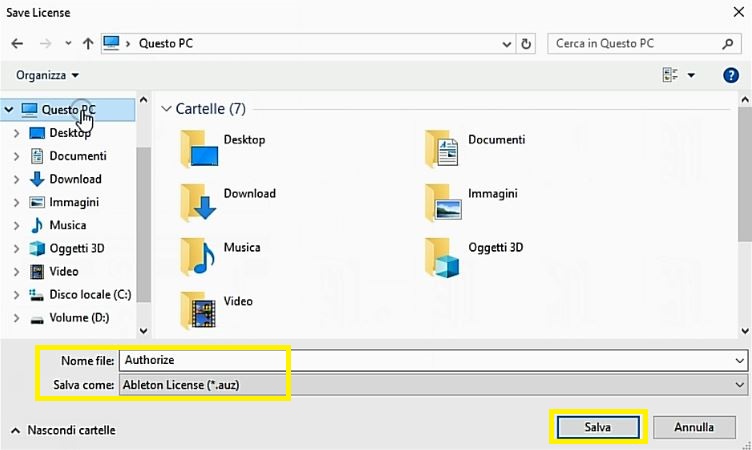Change view with the view icon

(x=670, y=75)
